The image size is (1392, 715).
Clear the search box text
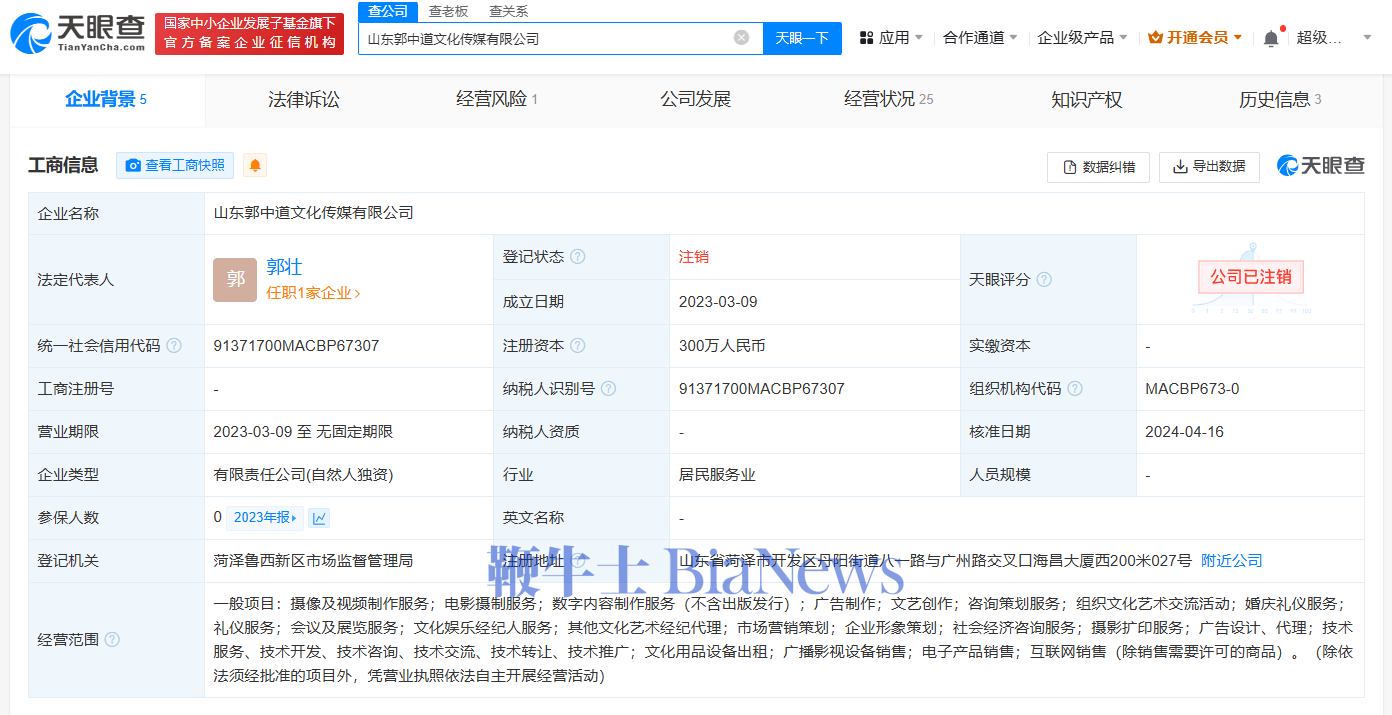(741, 38)
